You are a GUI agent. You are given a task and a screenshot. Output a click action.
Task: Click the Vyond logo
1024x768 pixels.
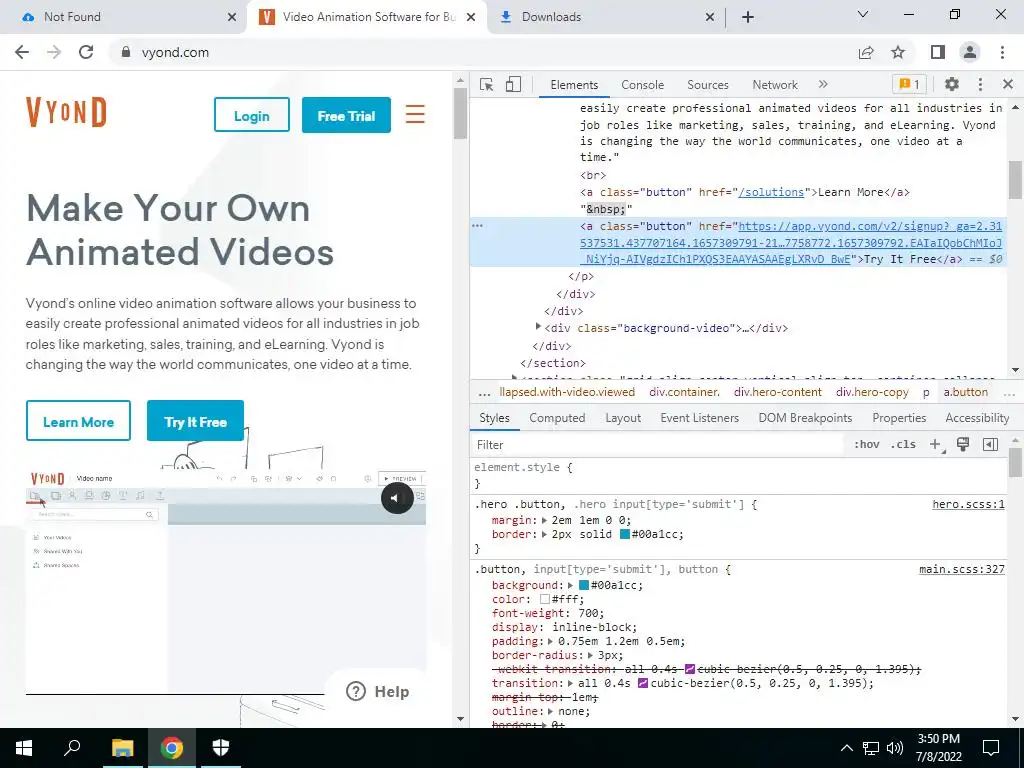coord(66,112)
